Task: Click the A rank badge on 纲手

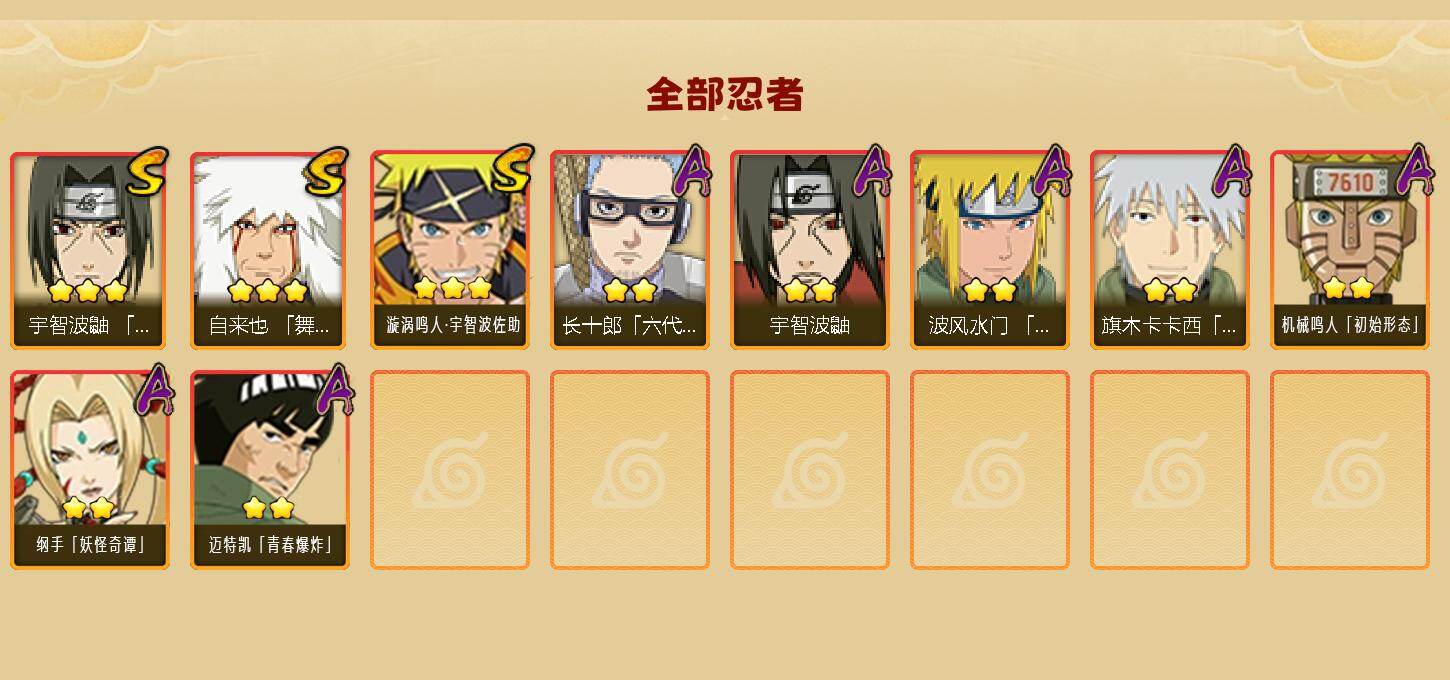Action: point(154,390)
